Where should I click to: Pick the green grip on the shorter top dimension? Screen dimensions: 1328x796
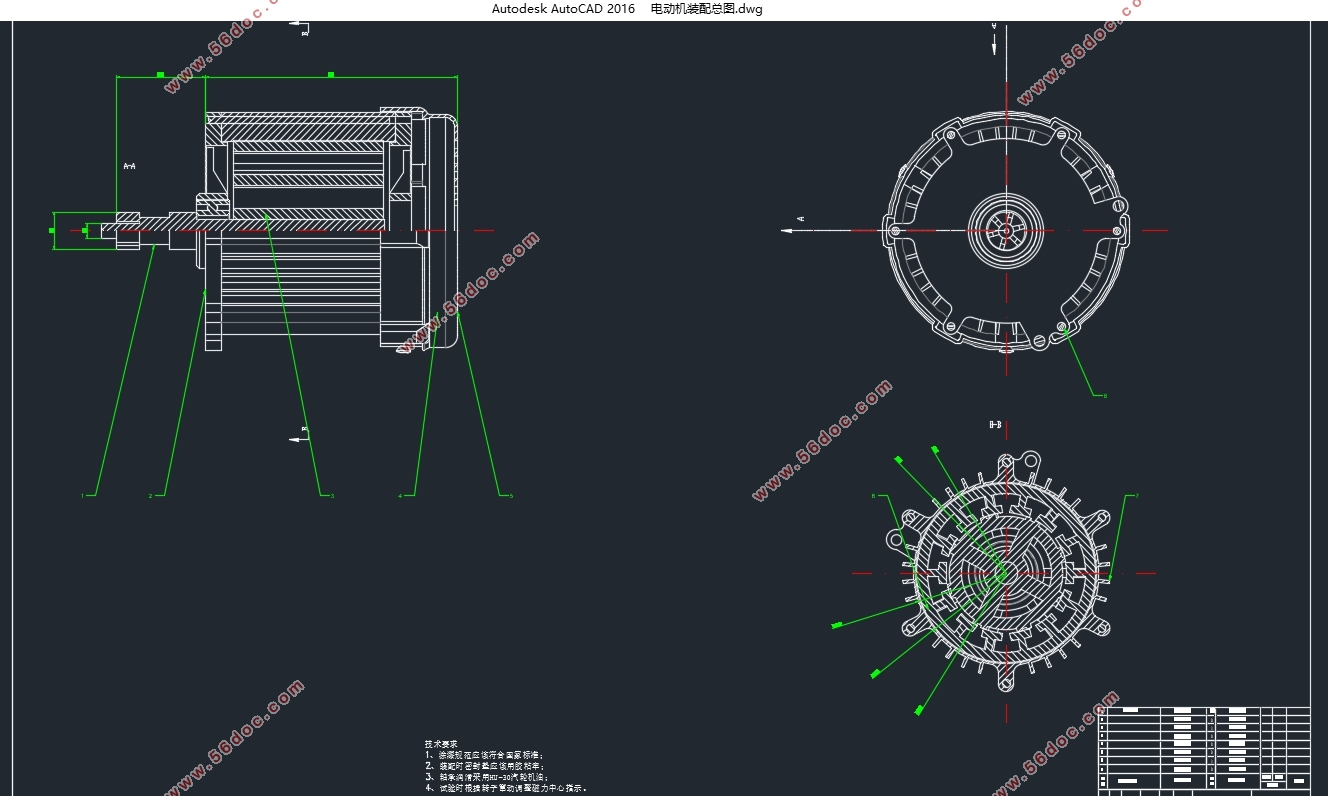pyautogui.click(x=160, y=74)
